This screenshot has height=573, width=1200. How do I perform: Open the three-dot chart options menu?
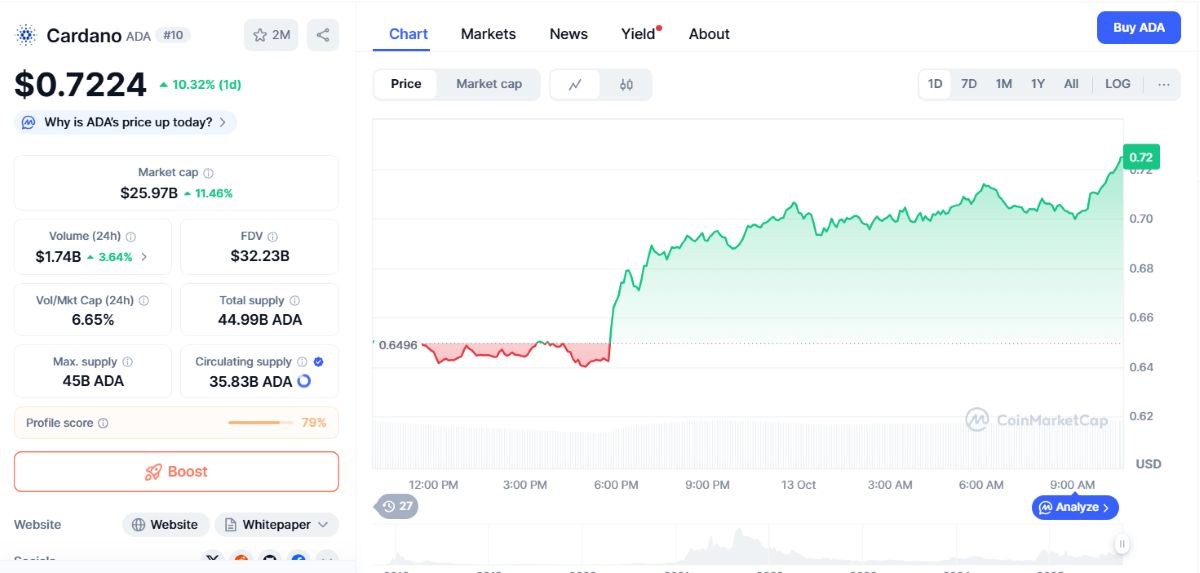click(1164, 84)
